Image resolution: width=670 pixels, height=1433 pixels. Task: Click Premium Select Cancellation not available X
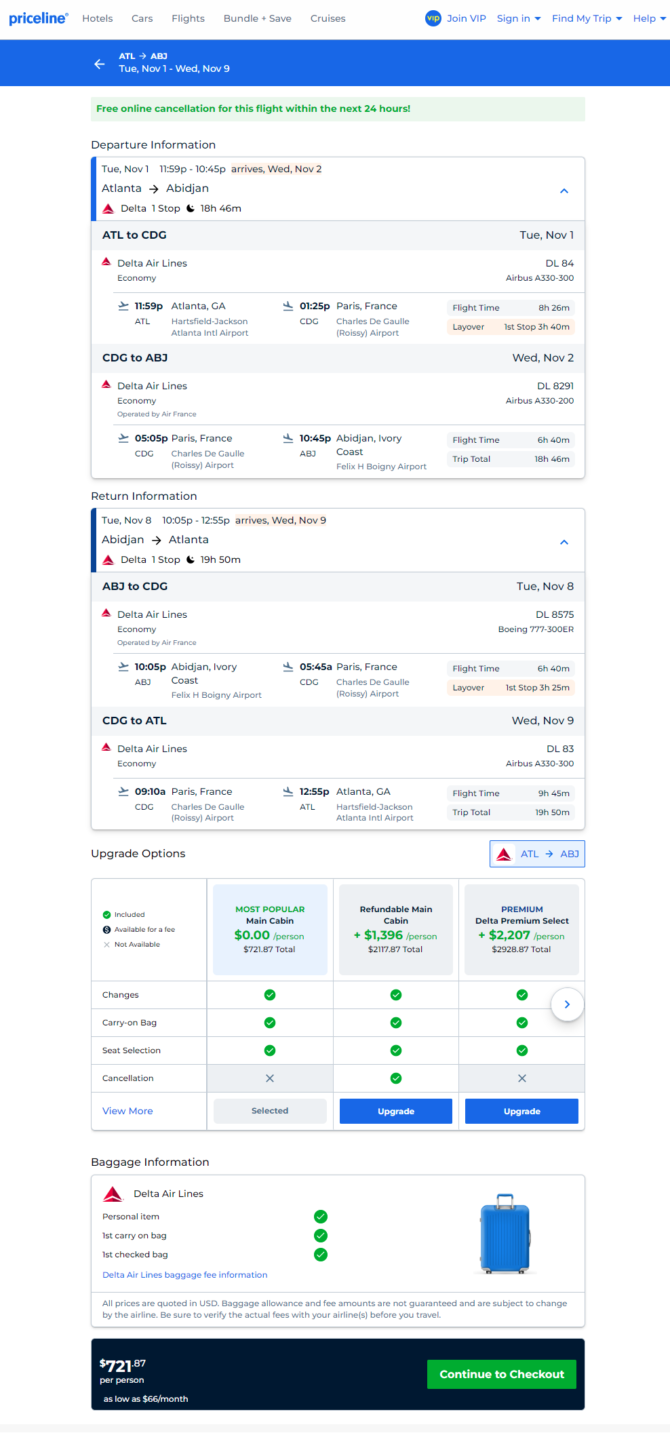(522, 1078)
